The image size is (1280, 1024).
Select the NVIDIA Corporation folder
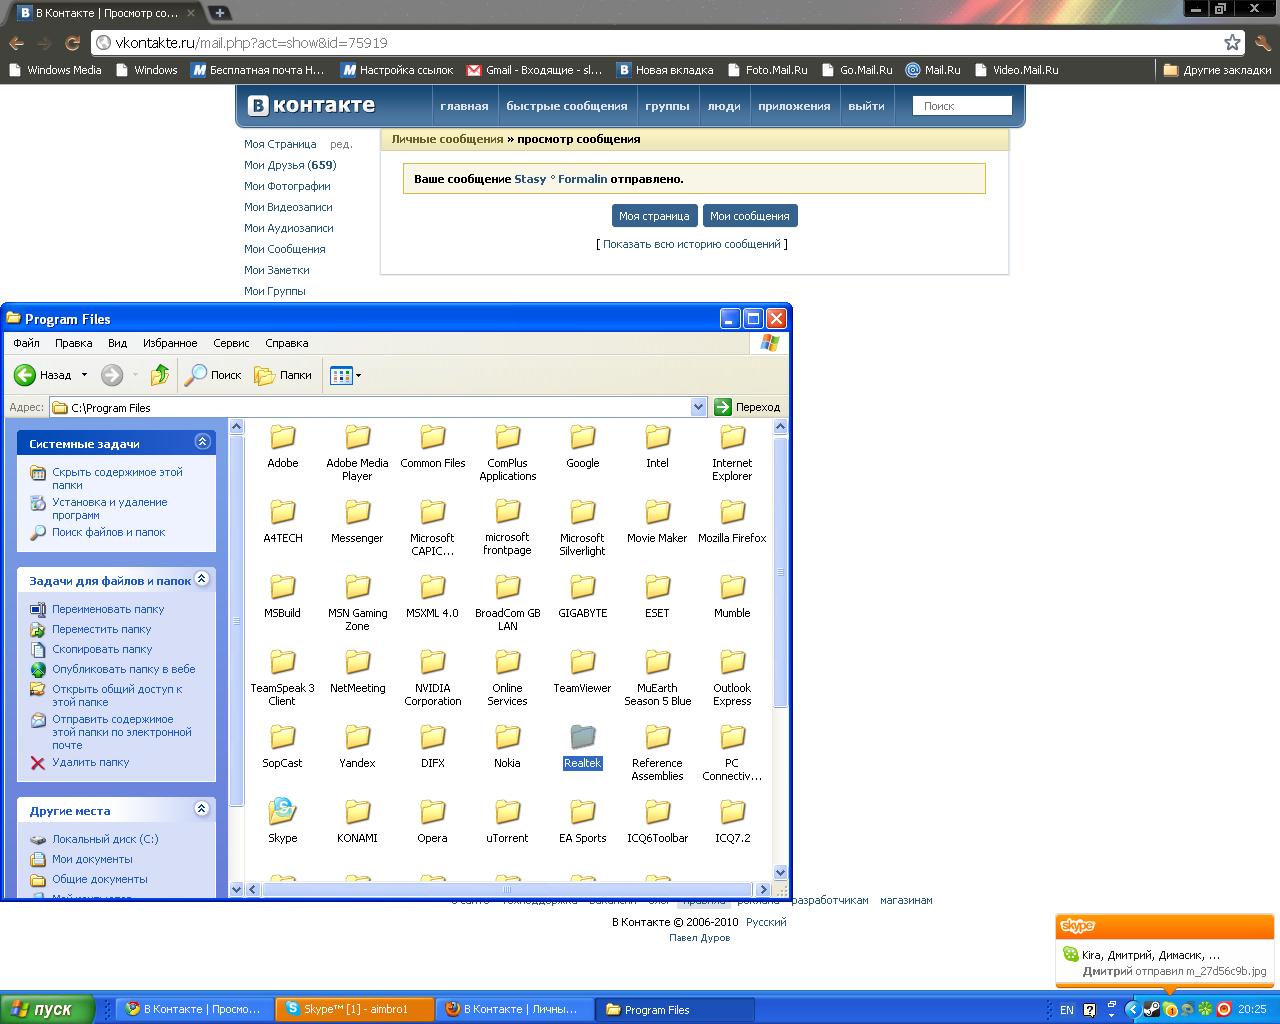433,677
